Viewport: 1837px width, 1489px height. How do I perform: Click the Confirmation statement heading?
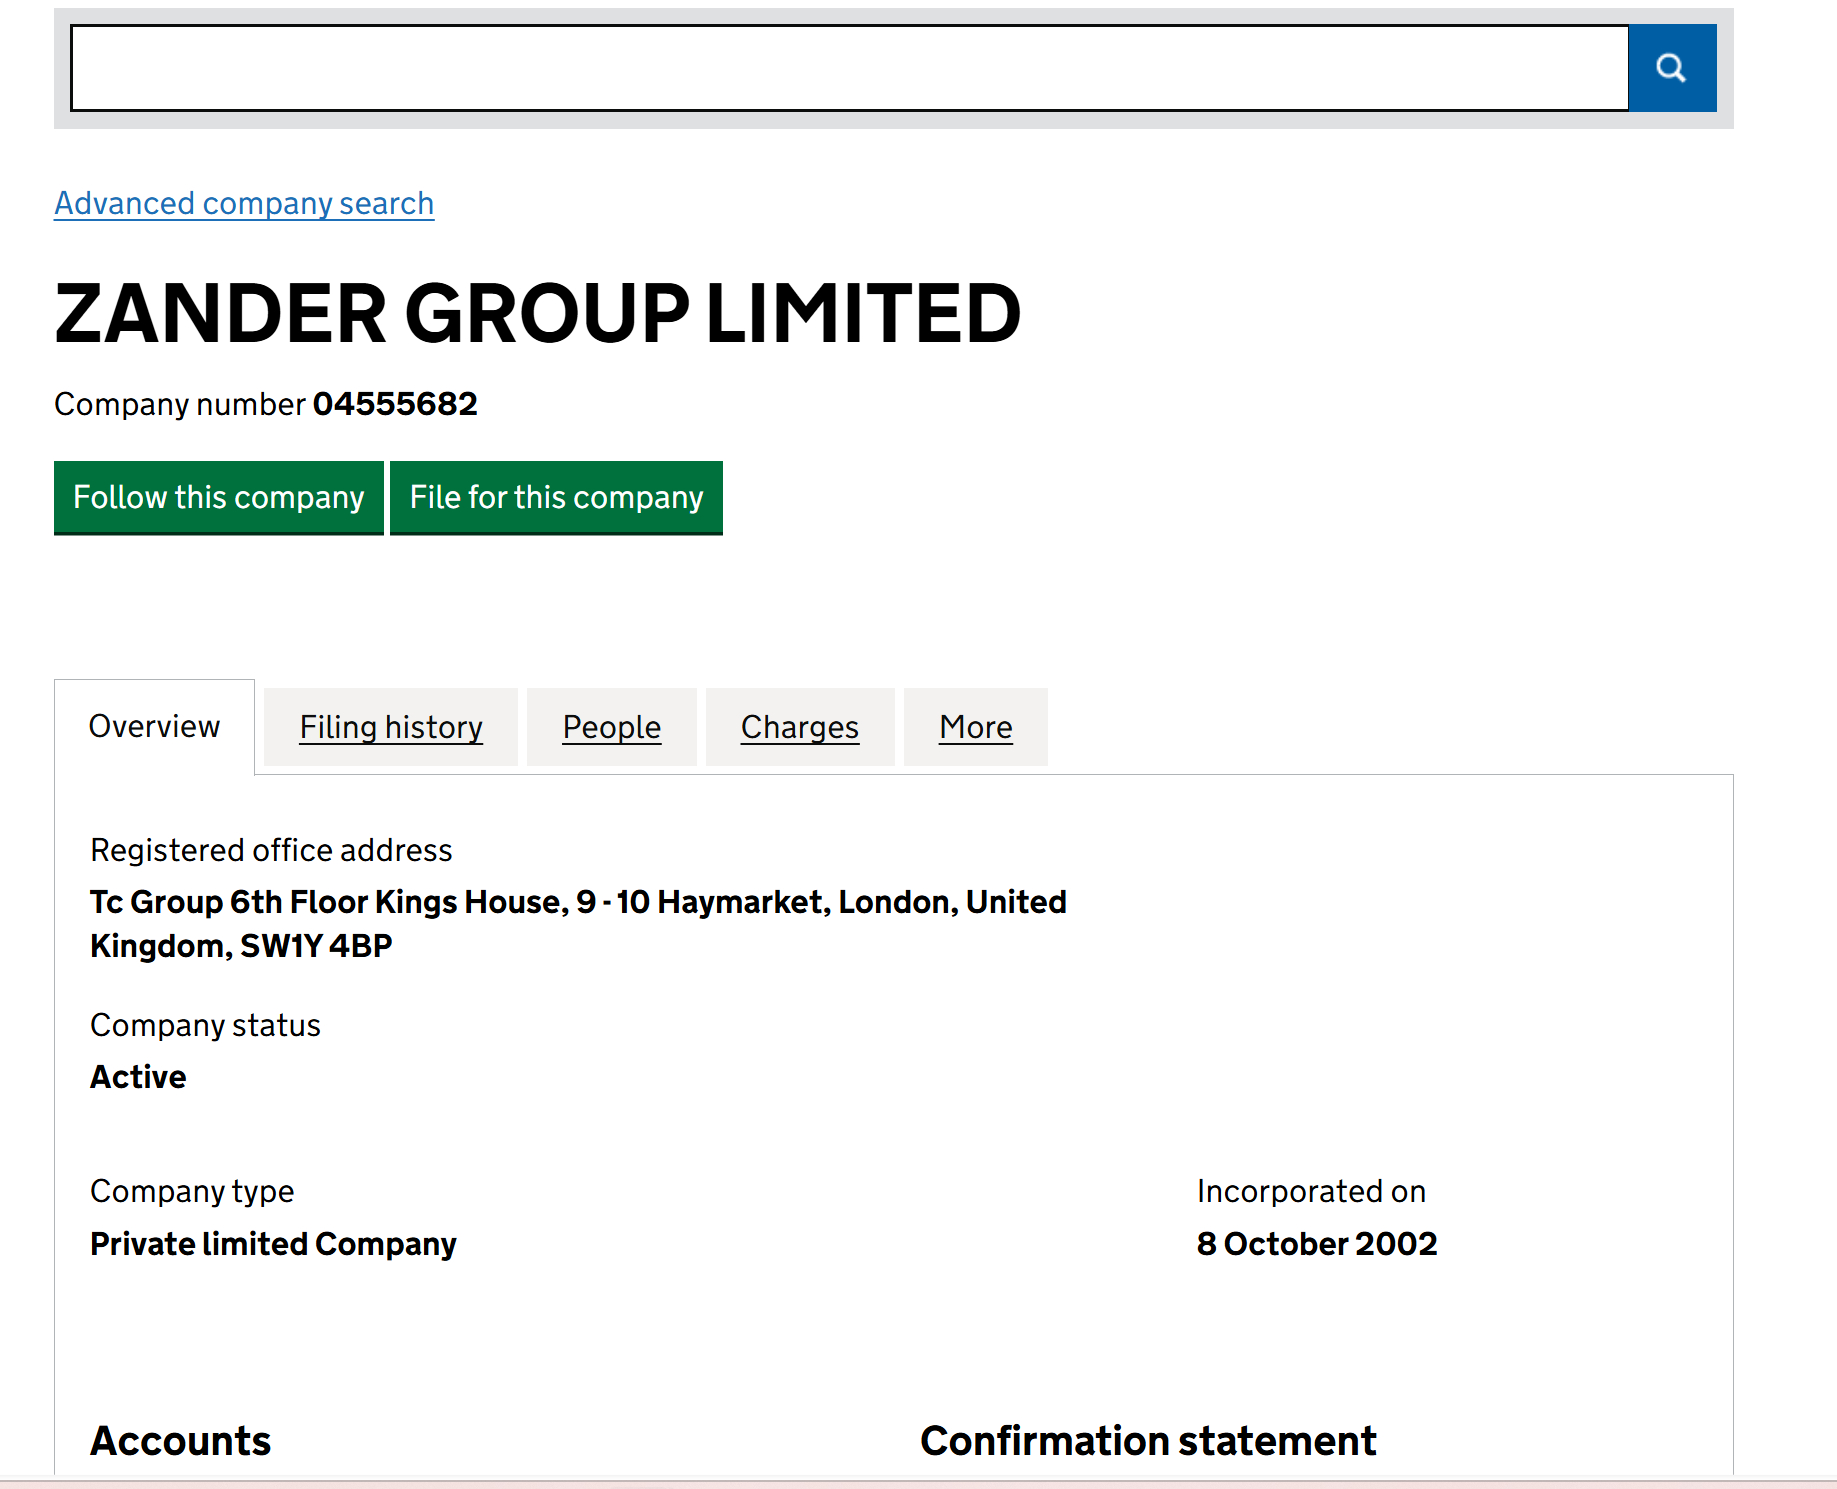point(1148,1441)
